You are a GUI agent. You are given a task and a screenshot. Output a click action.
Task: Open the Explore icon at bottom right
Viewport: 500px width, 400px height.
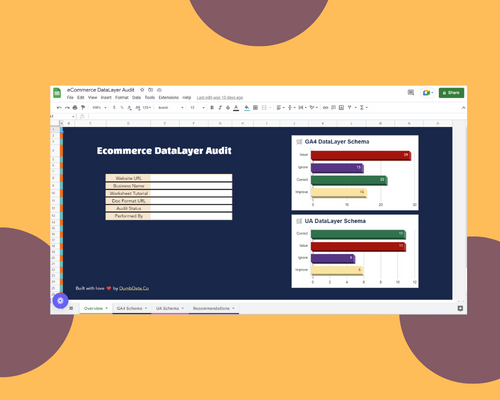(x=460, y=308)
